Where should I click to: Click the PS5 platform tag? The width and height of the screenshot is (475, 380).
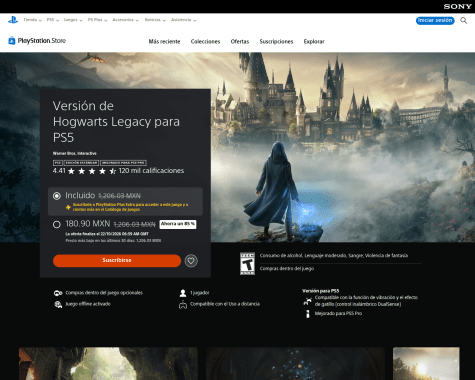click(x=58, y=163)
